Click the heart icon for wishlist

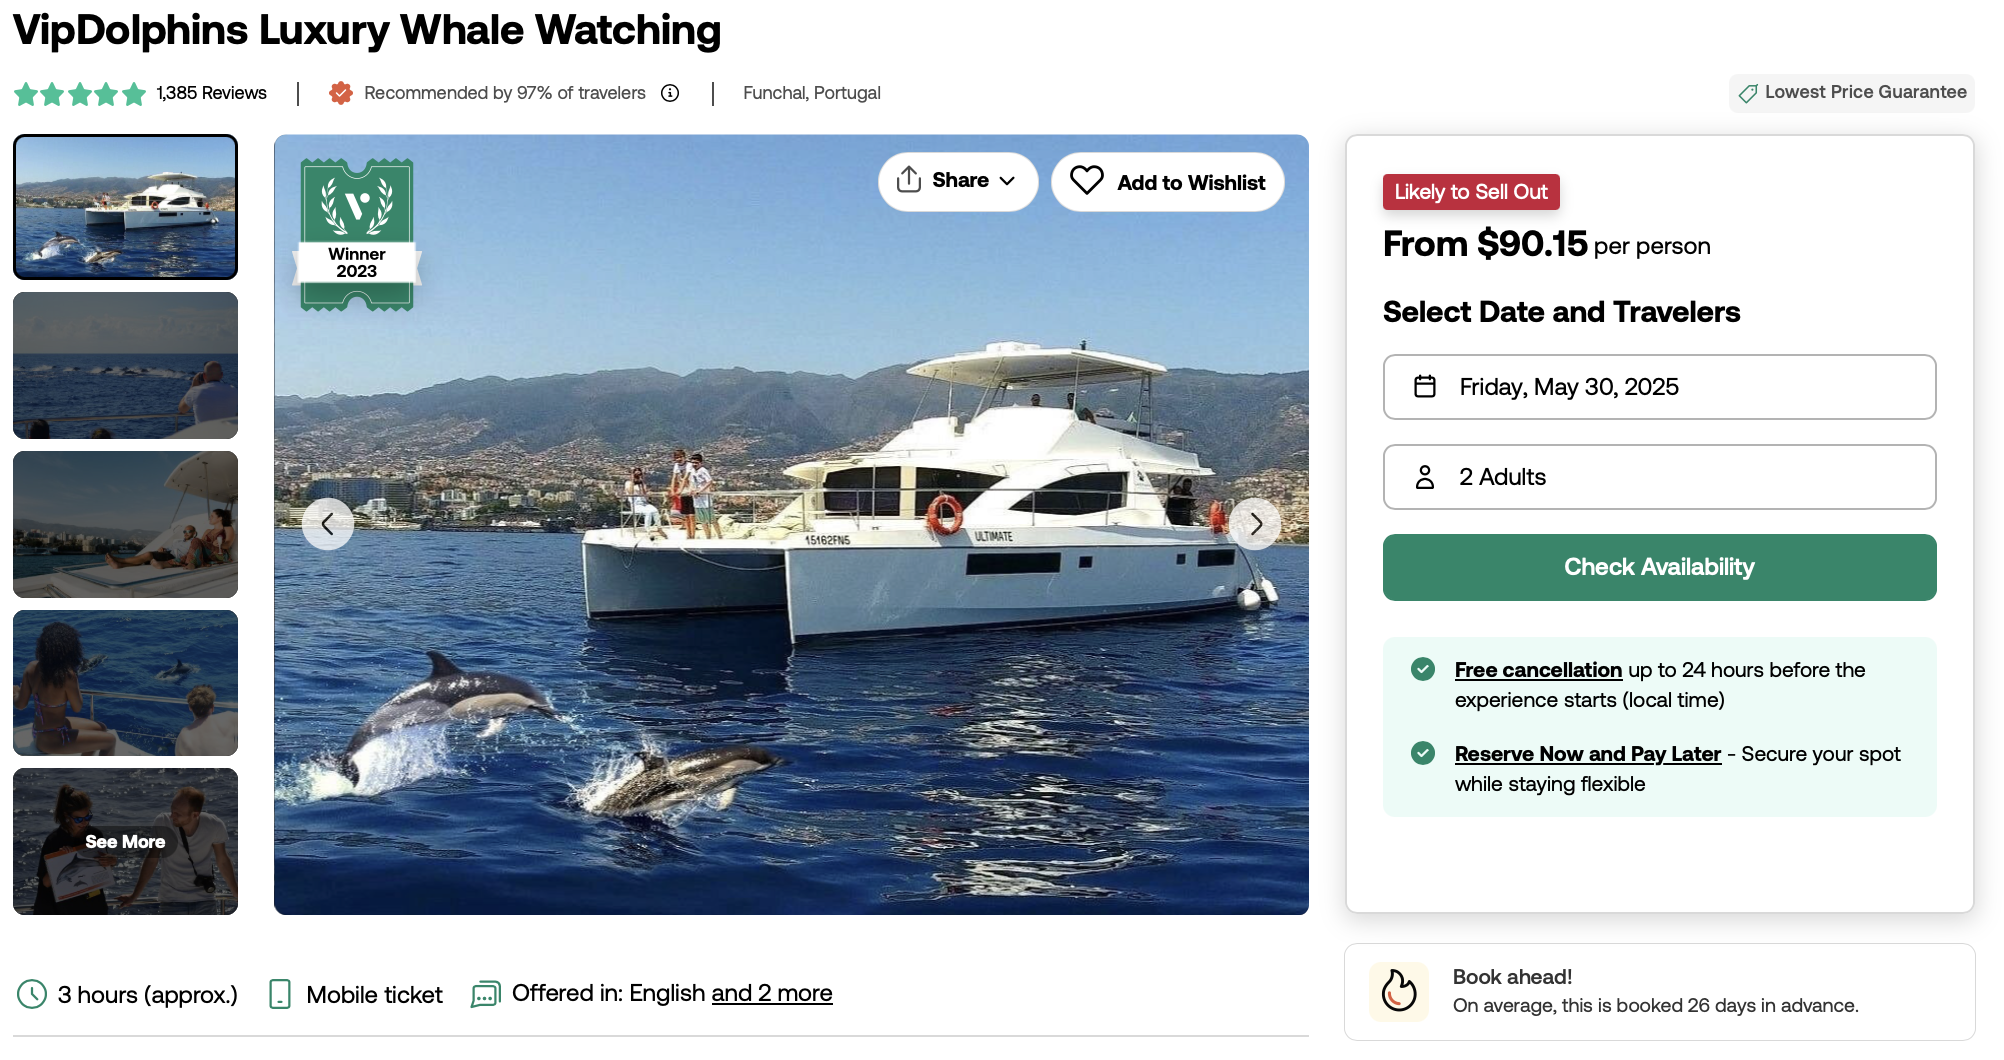[x=1086, y=181]
